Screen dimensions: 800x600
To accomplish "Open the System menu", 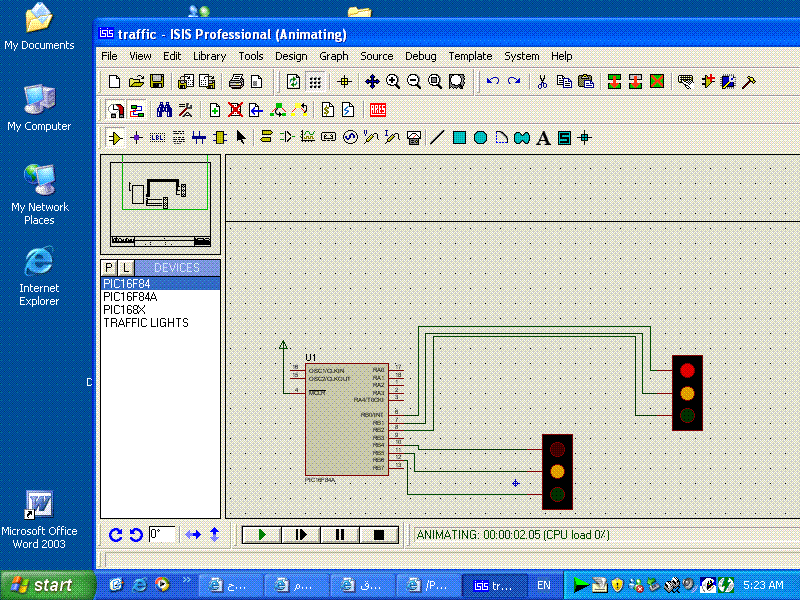I will point(521,56).
